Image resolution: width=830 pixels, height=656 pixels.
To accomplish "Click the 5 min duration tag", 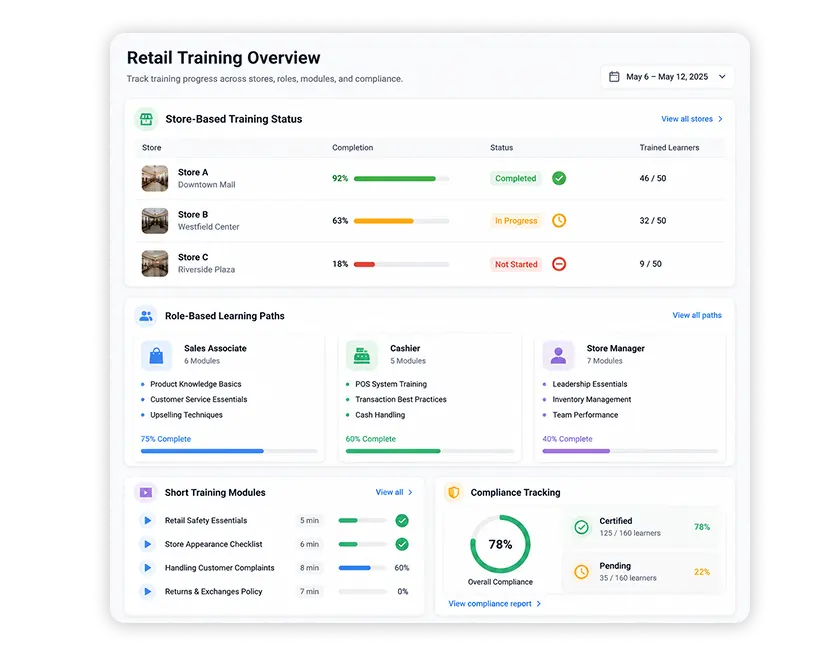I will point(309,520).
